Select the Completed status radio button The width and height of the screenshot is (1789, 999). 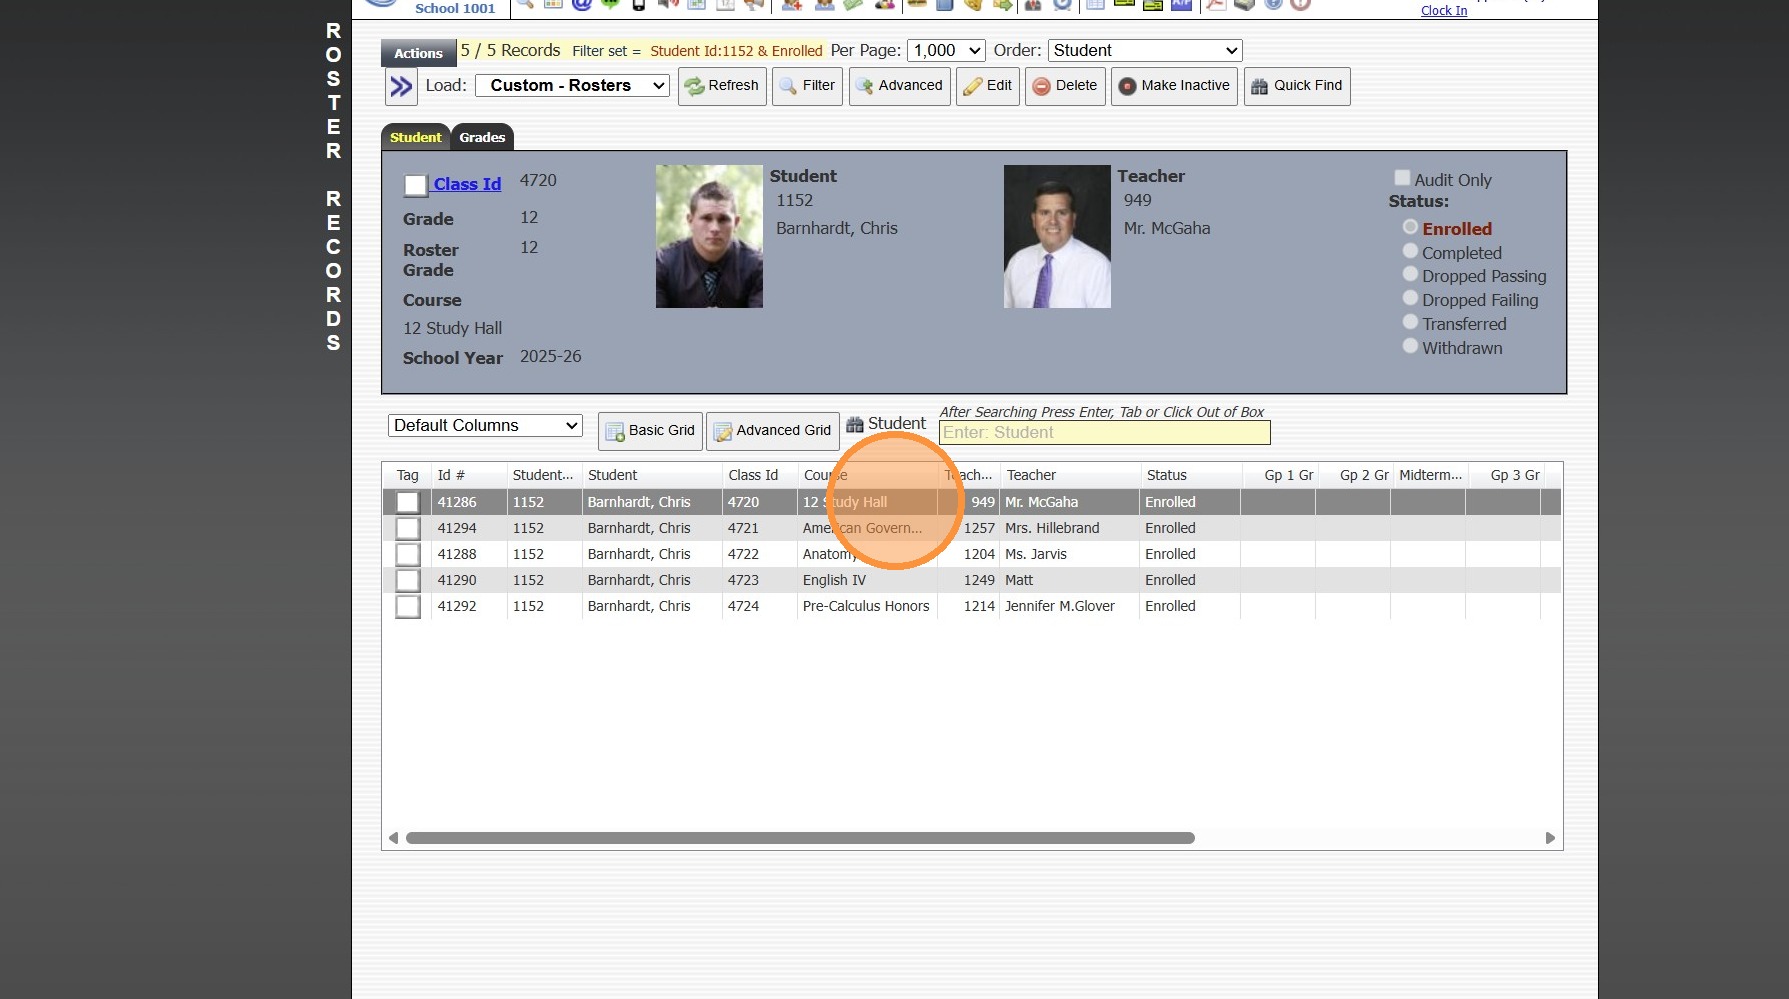point(1410,251)
